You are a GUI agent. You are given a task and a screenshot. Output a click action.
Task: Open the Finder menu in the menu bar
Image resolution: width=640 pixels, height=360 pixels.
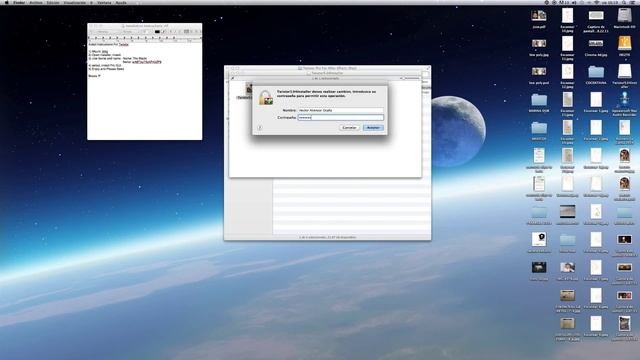tap(19, 2)
